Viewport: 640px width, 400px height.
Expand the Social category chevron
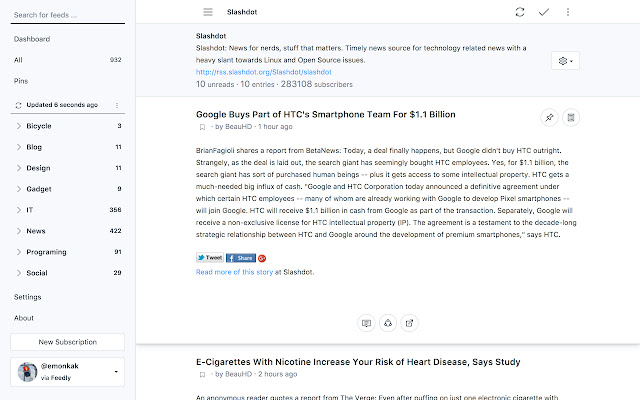point(18,273)
